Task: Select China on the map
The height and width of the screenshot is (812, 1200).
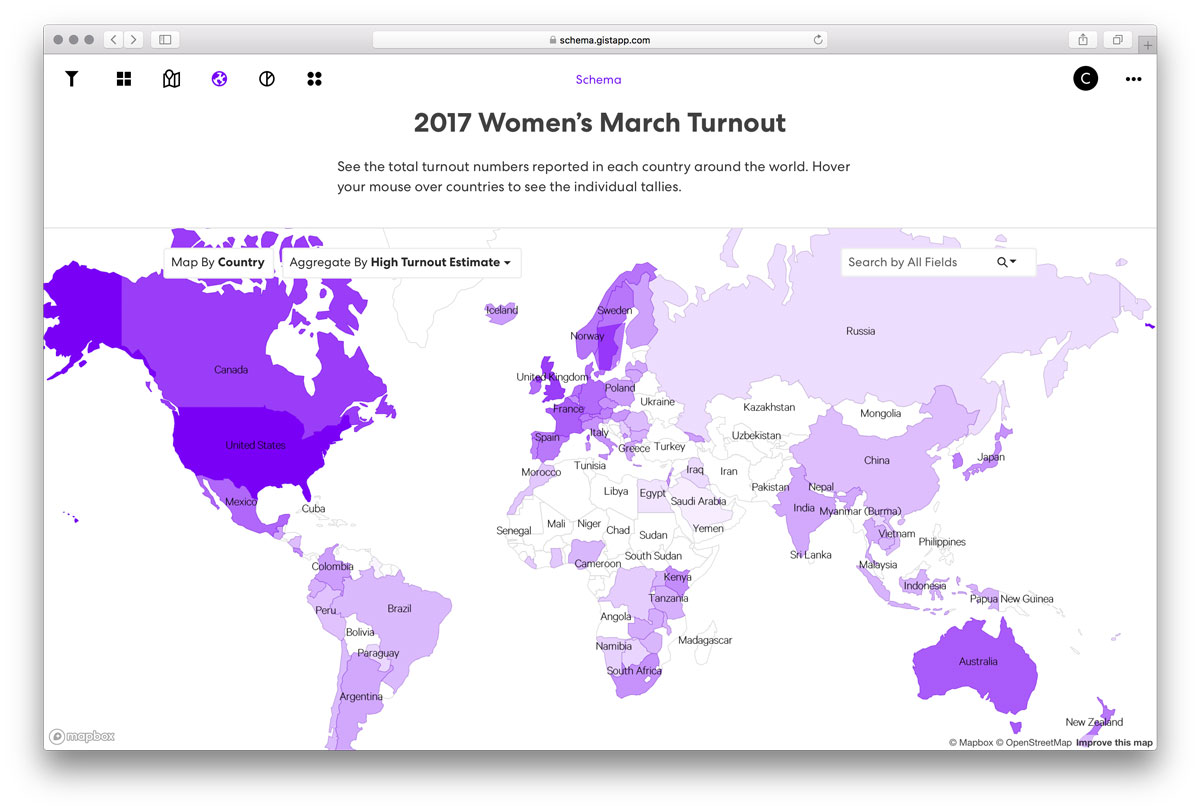Action: (877, 460)
